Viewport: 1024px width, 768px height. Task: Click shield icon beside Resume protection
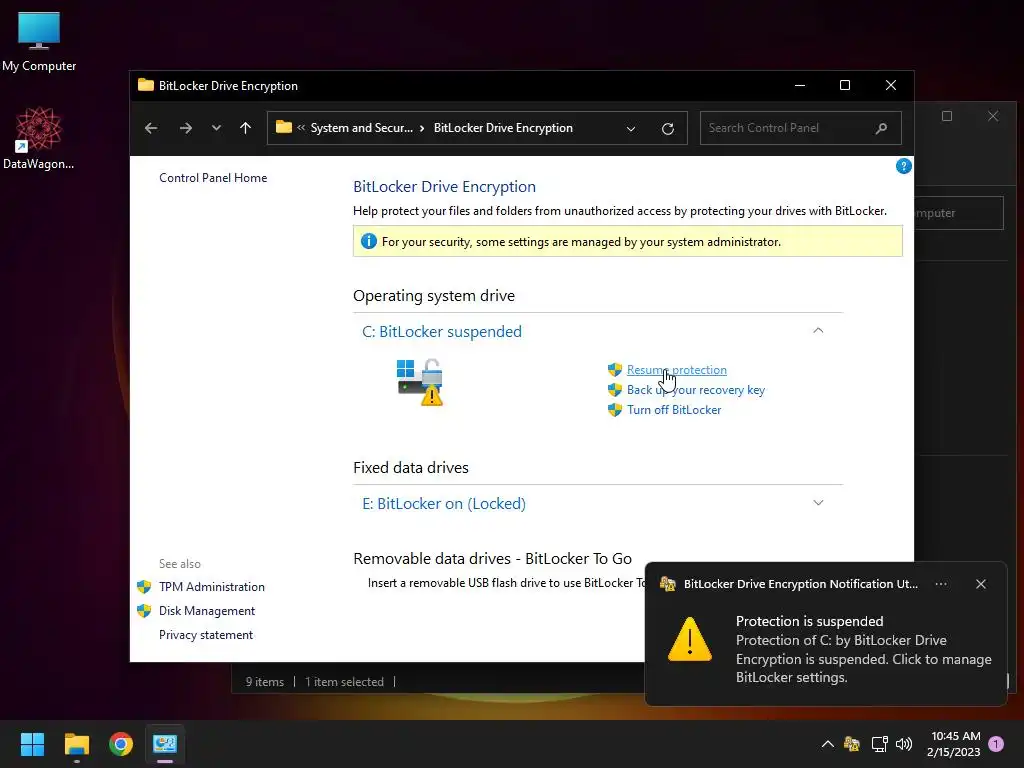pos(615,370)
